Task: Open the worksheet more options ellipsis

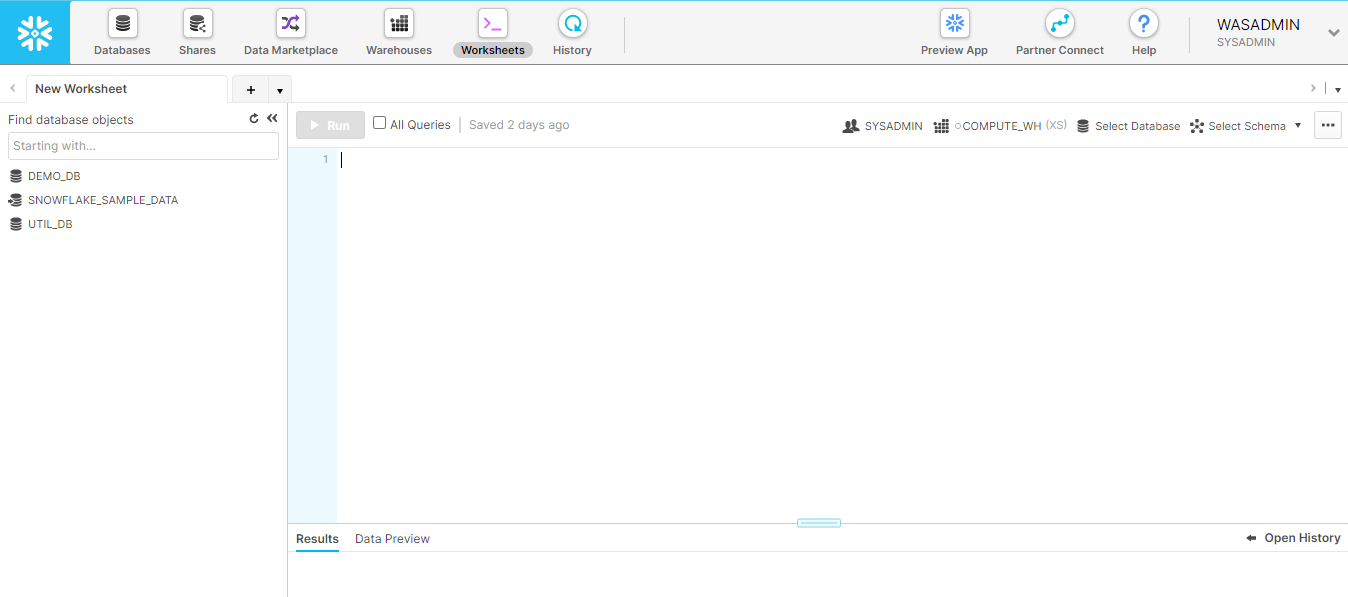Action: [1328, 125]
